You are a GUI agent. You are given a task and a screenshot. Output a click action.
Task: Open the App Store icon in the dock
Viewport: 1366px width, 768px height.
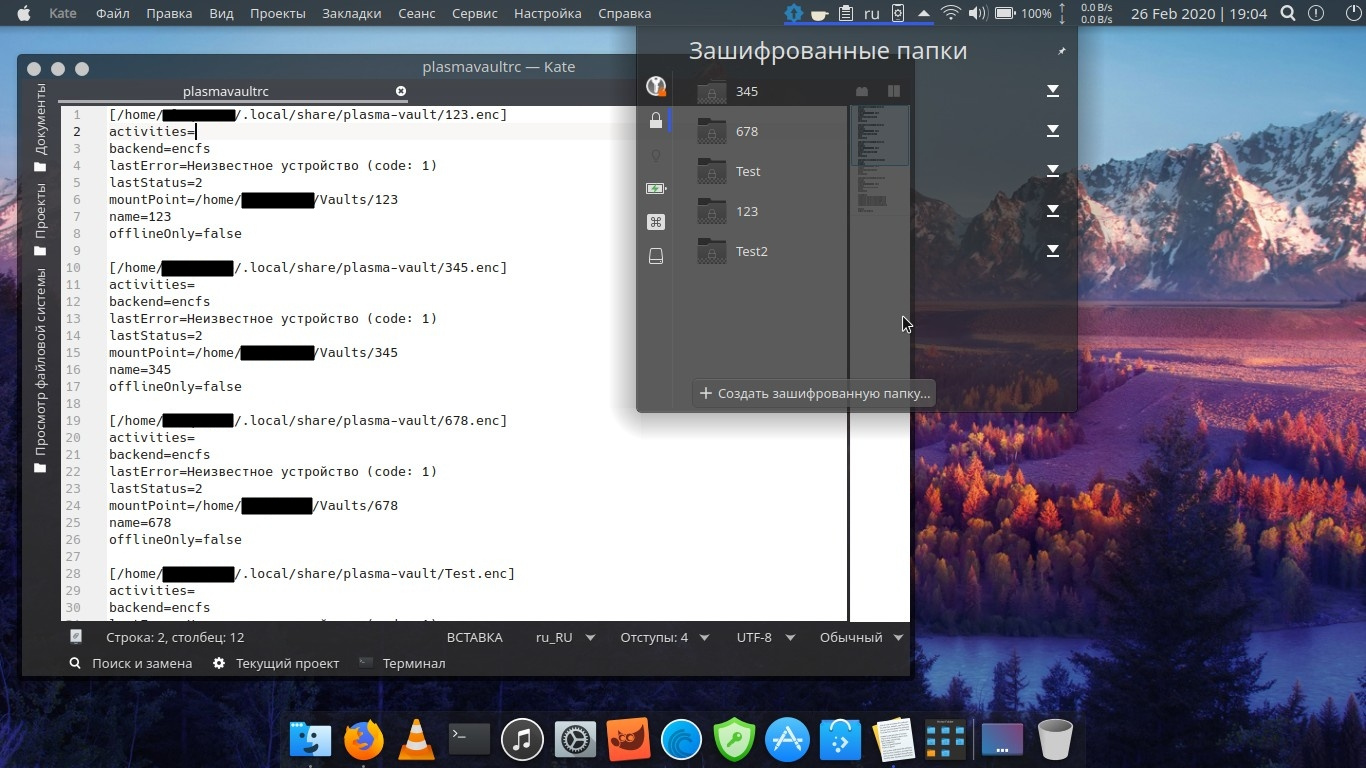[787, 741]
